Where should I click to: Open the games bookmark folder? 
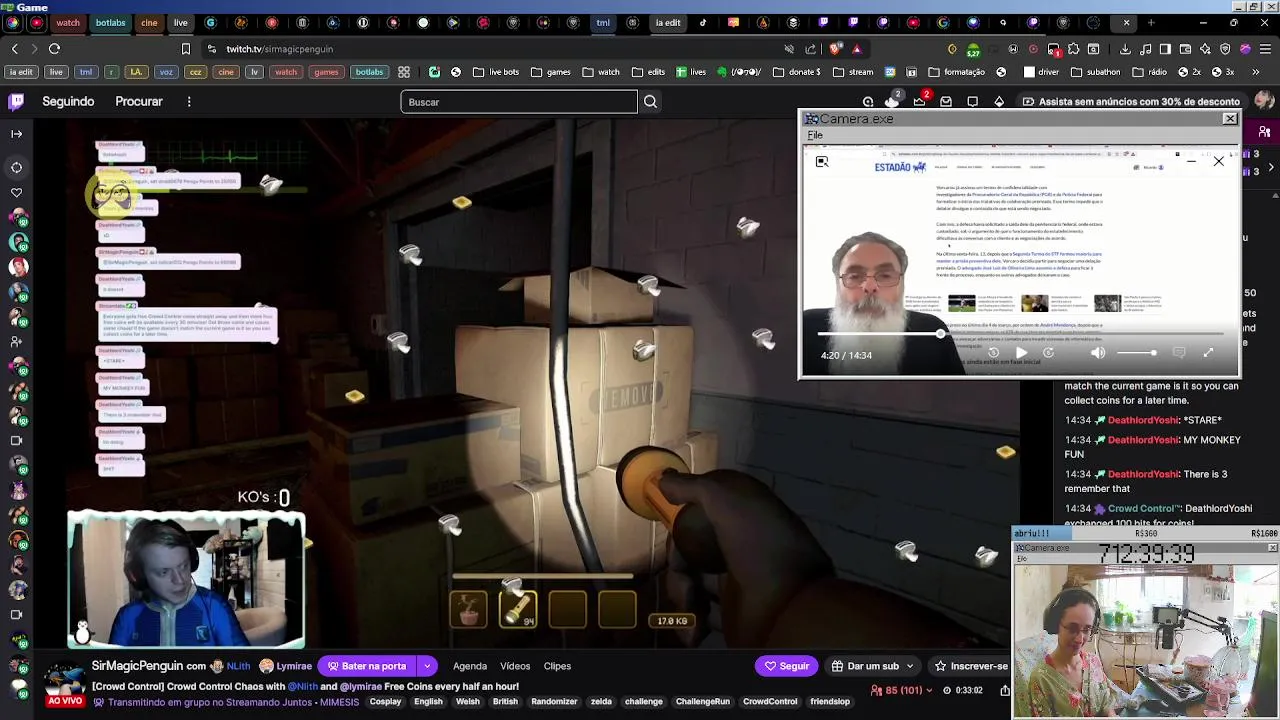[x=551, y=72]
